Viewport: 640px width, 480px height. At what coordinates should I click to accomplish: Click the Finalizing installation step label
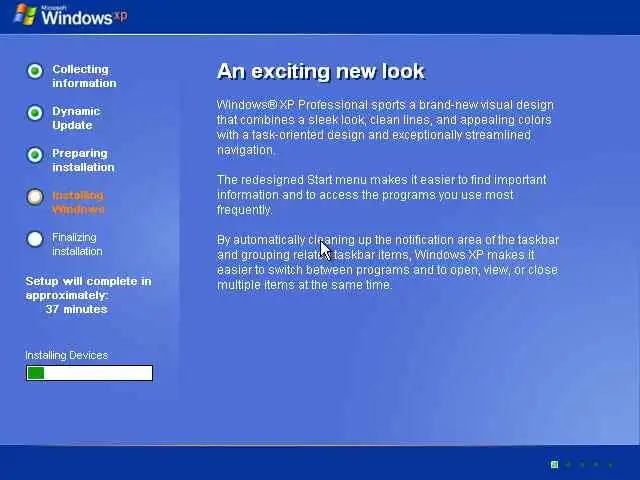77,244
